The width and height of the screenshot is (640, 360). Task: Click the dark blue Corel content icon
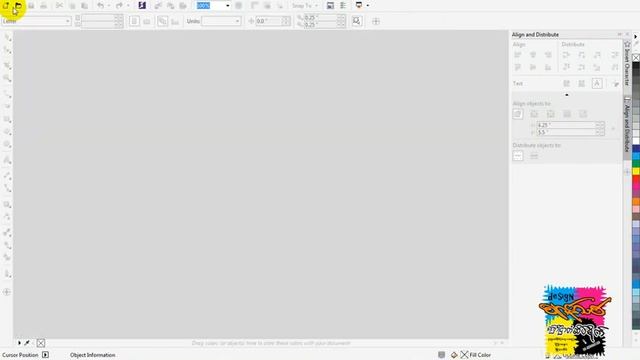(142, 5)
